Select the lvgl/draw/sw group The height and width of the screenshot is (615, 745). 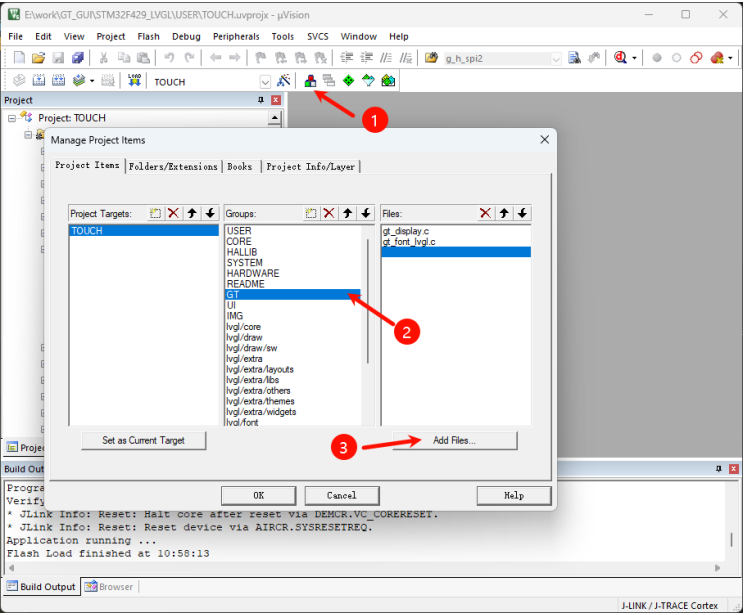pyautogui.click(x=293, y=348)
